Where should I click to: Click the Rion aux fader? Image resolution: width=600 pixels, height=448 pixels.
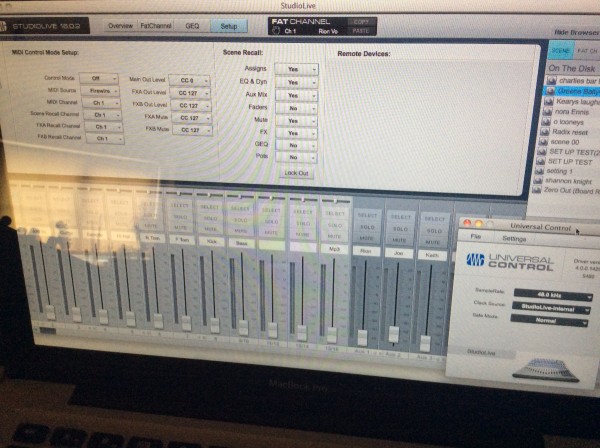tap(362, 337)
